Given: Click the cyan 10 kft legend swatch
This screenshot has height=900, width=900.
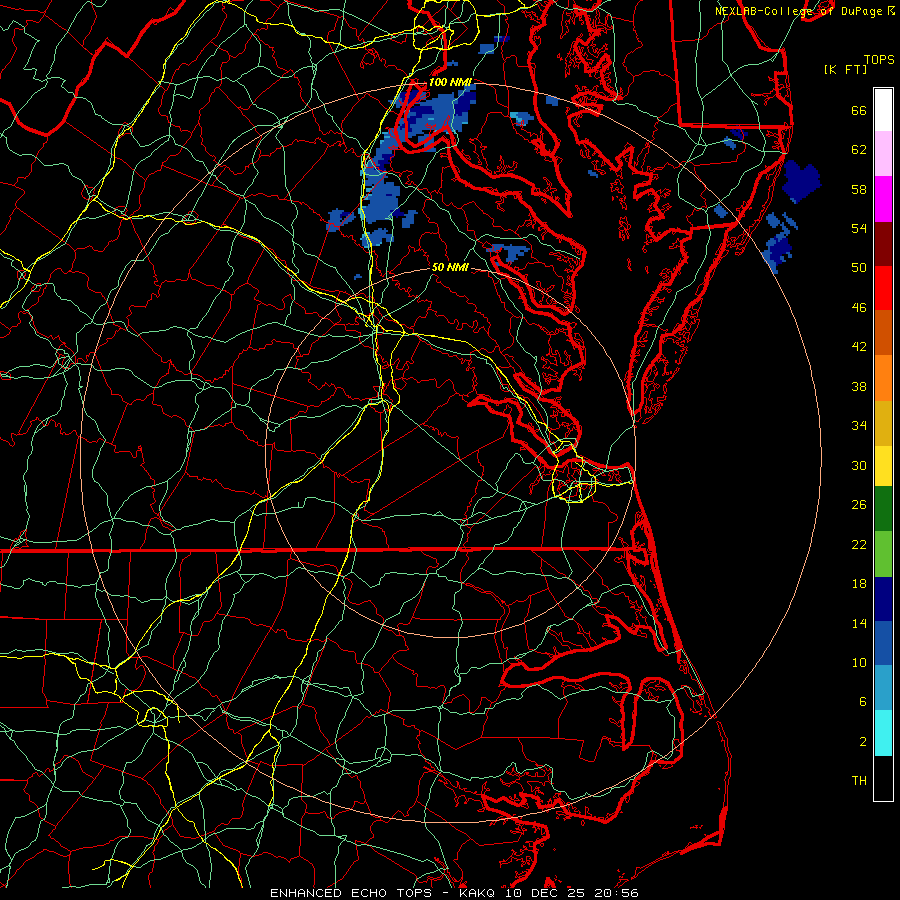Looking at the screenshot, I should (883, 733).
